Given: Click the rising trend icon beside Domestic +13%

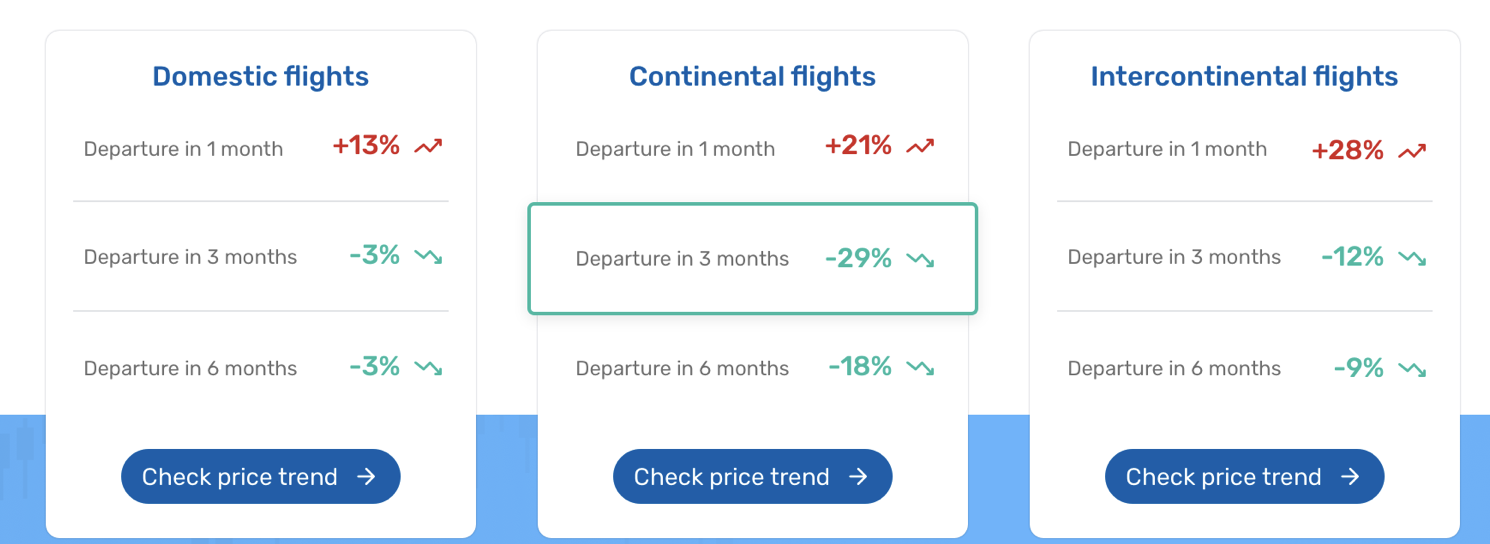Looking at the screenshot, I should [428, 147].
